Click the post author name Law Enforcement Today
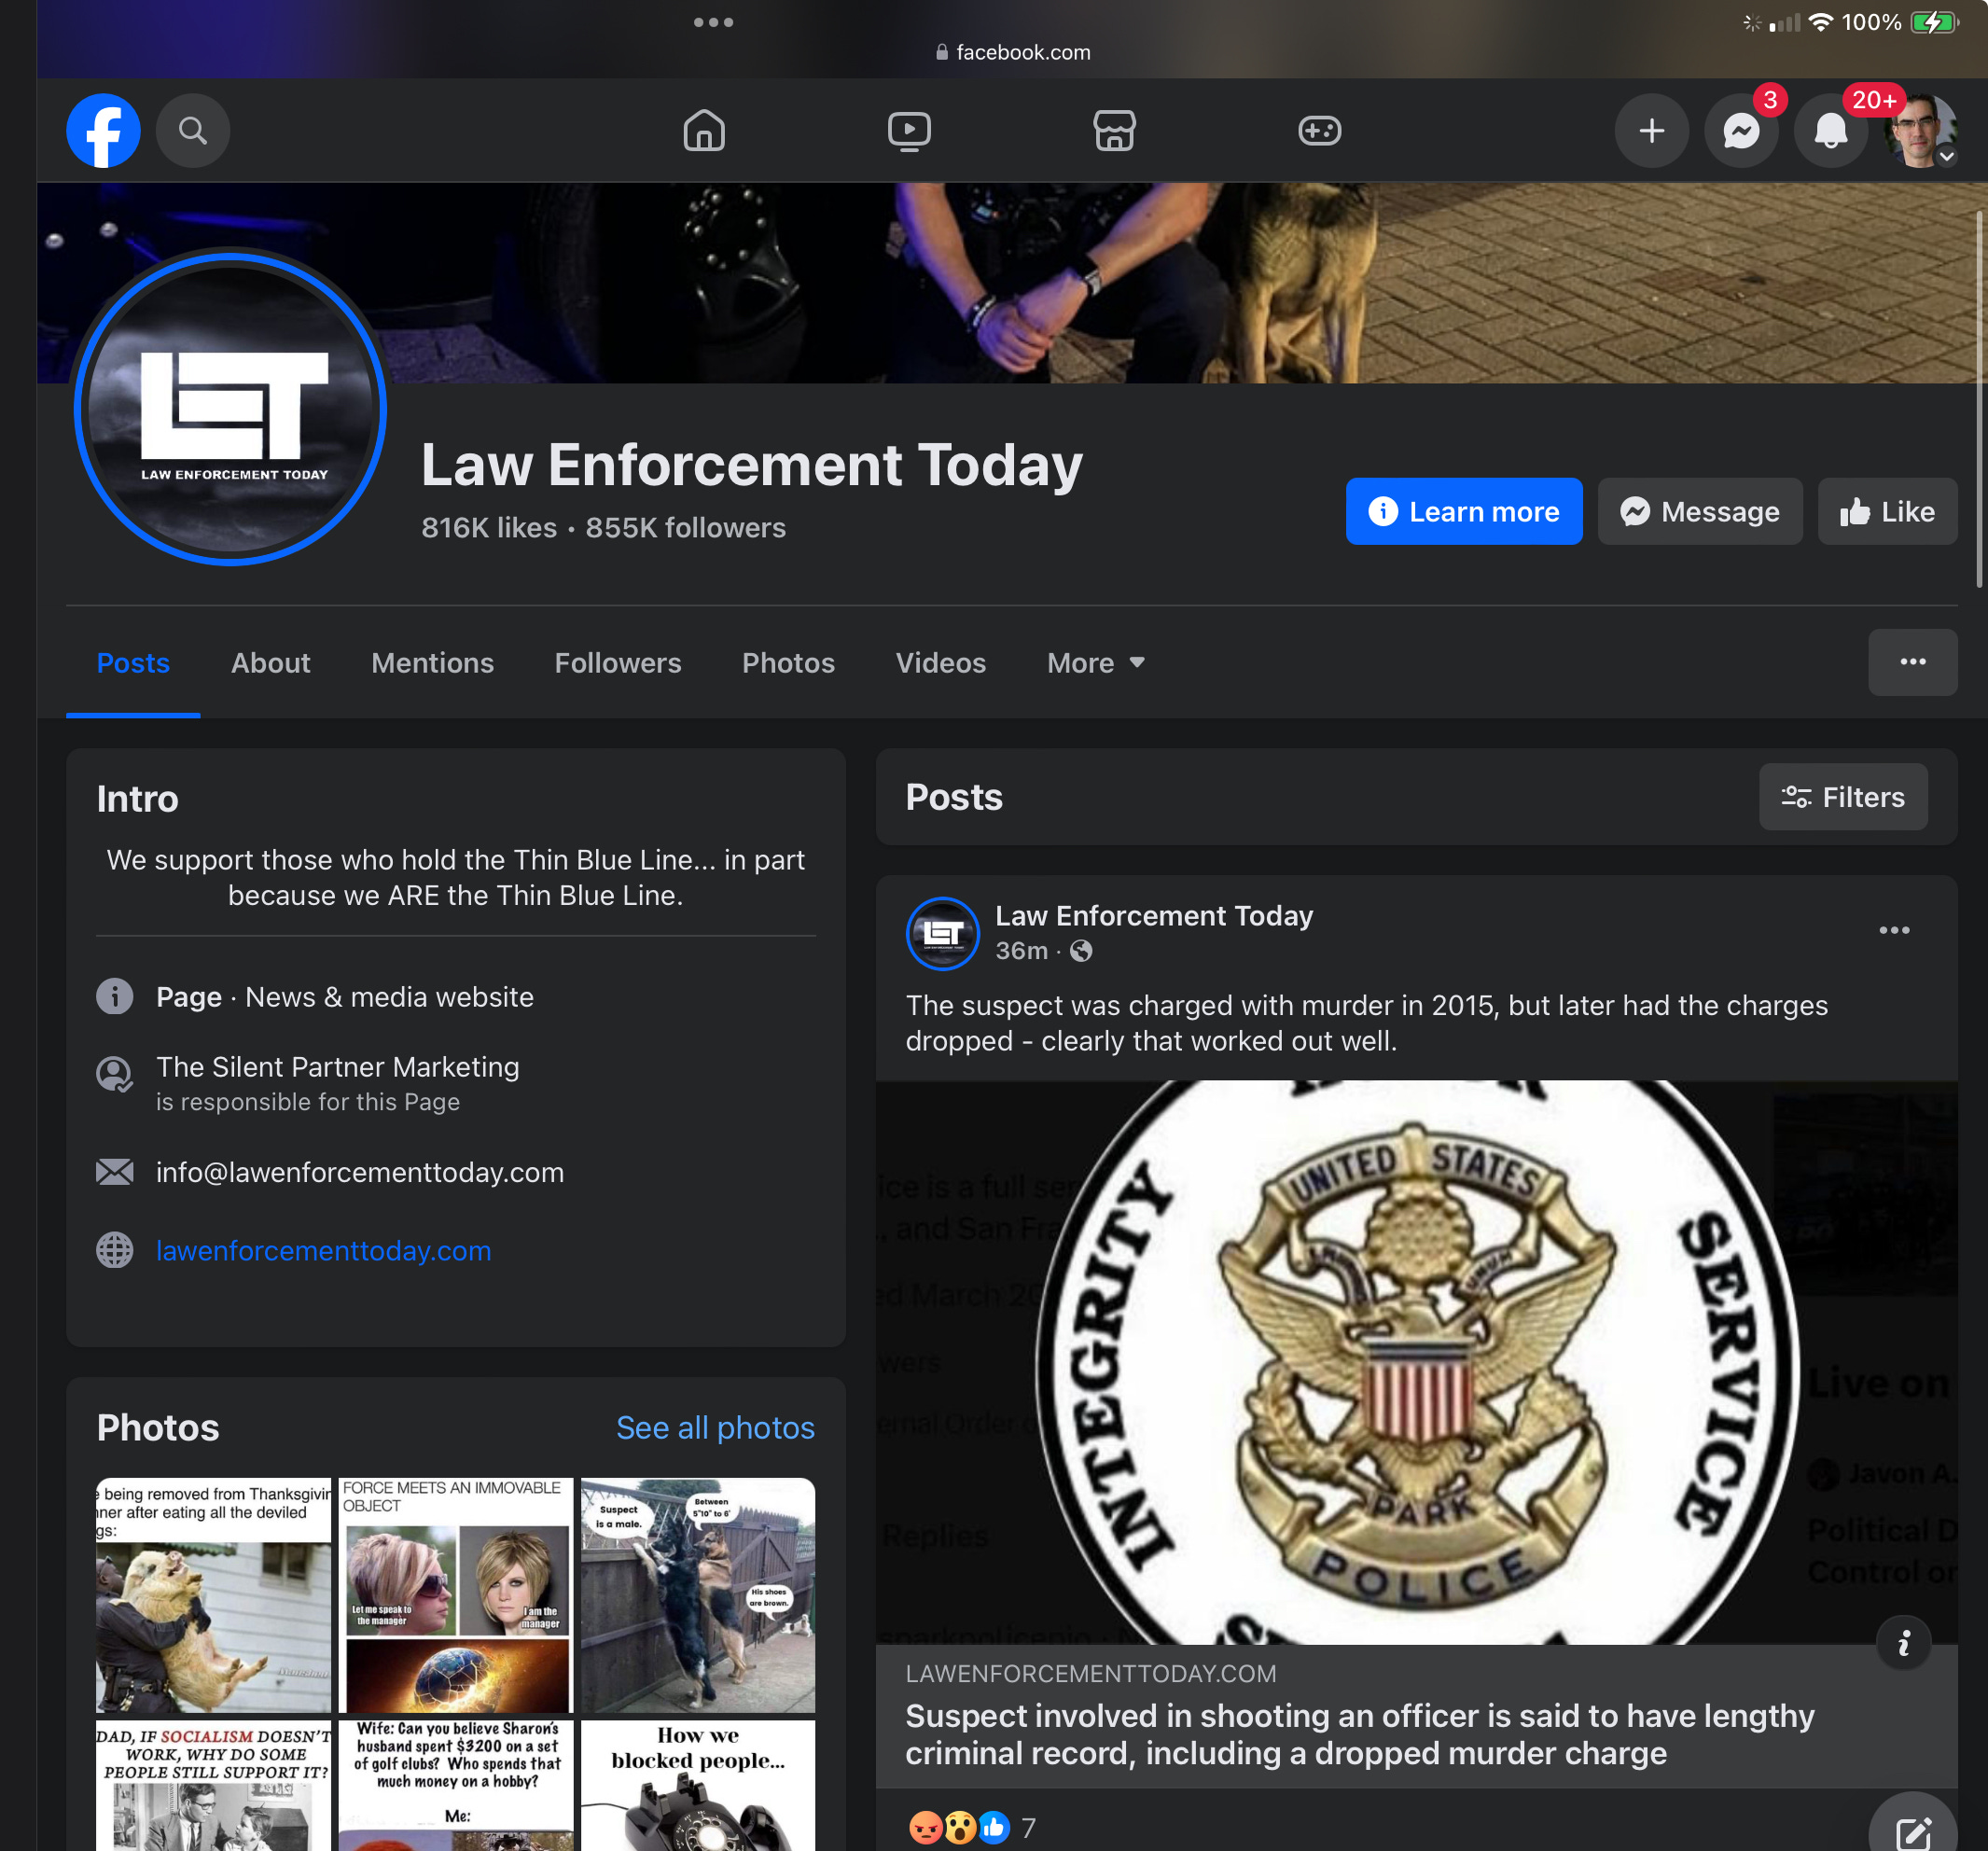 [1154, 916]
